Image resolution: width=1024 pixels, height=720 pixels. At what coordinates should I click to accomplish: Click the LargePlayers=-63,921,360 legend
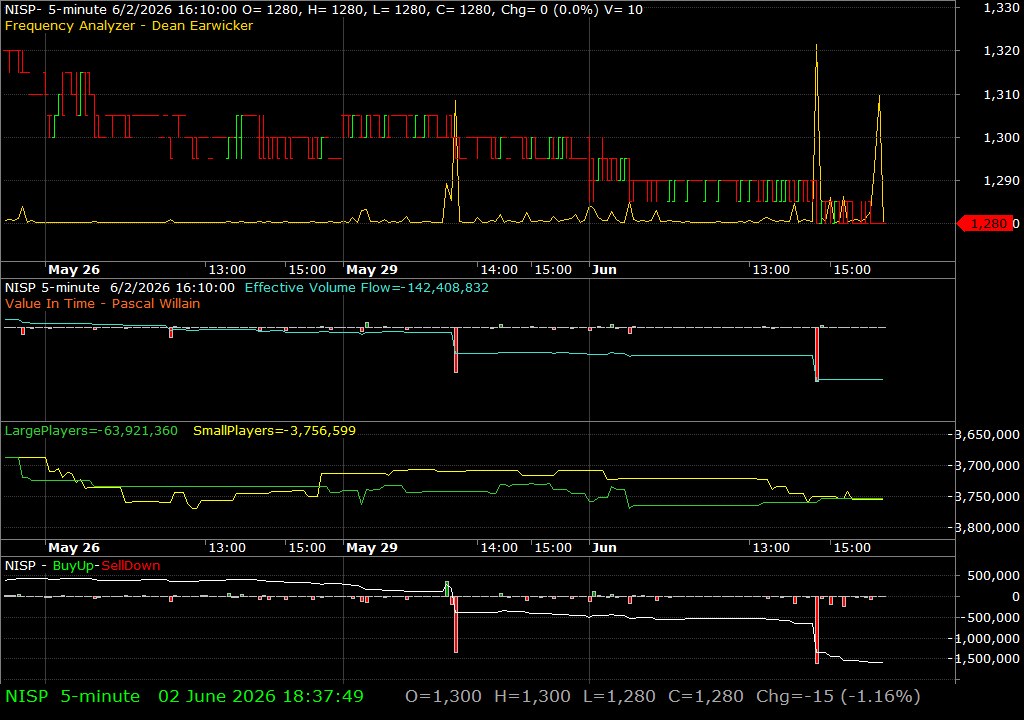(91, 431)
